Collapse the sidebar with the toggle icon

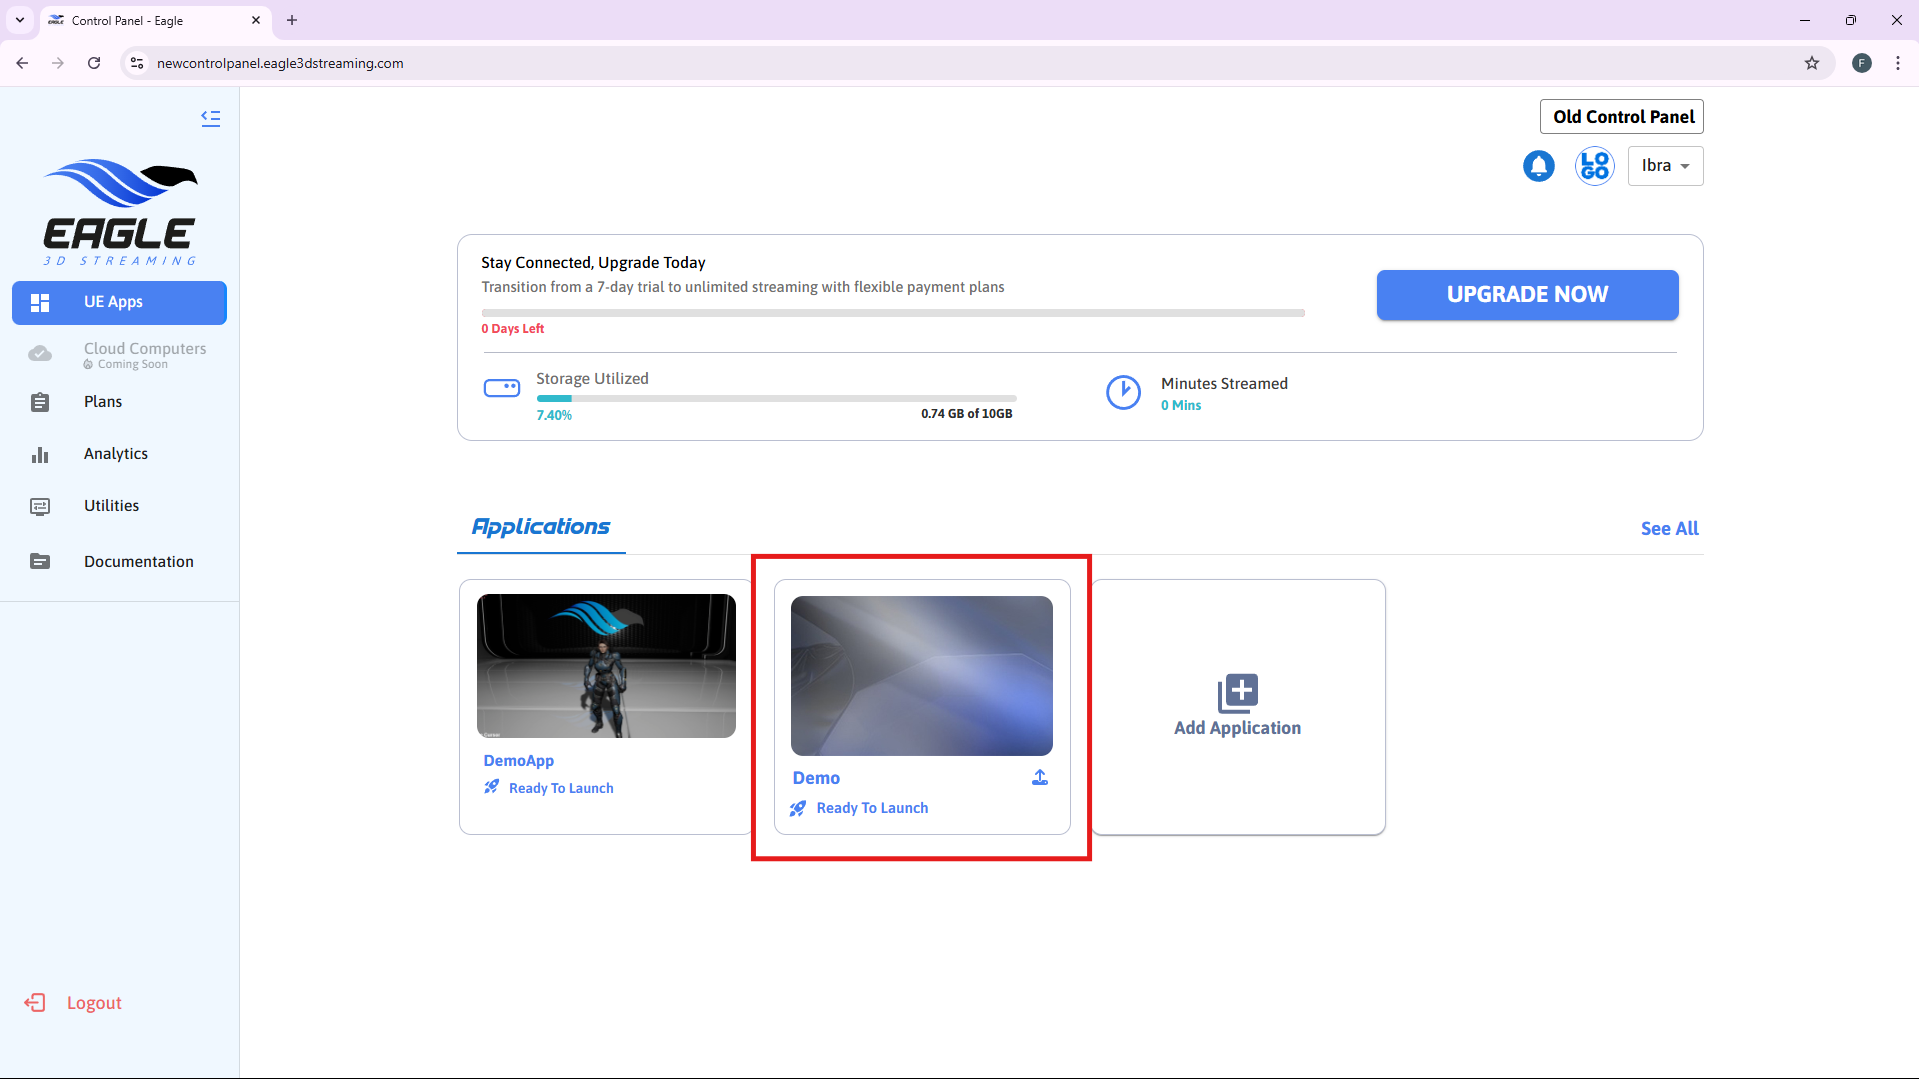click(x=210, y=118)
